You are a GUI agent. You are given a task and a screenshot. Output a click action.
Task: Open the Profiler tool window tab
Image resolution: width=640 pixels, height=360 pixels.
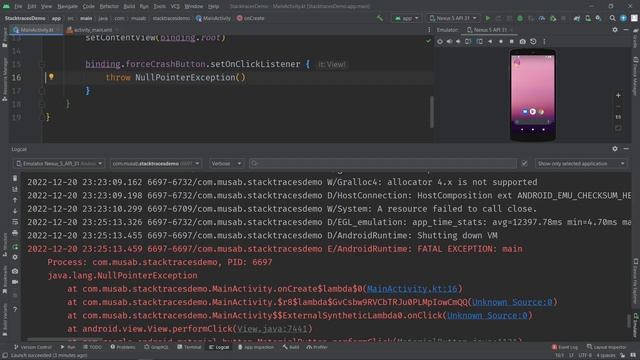(x=317, y=347)
